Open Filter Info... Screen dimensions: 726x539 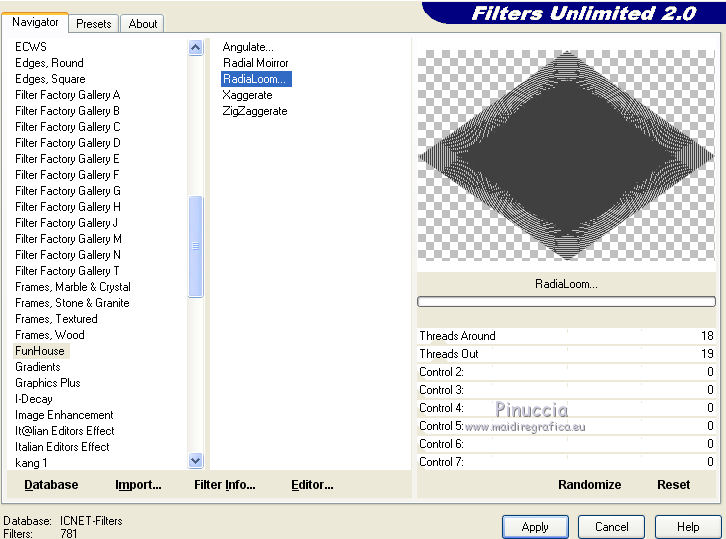coord(225,485)
